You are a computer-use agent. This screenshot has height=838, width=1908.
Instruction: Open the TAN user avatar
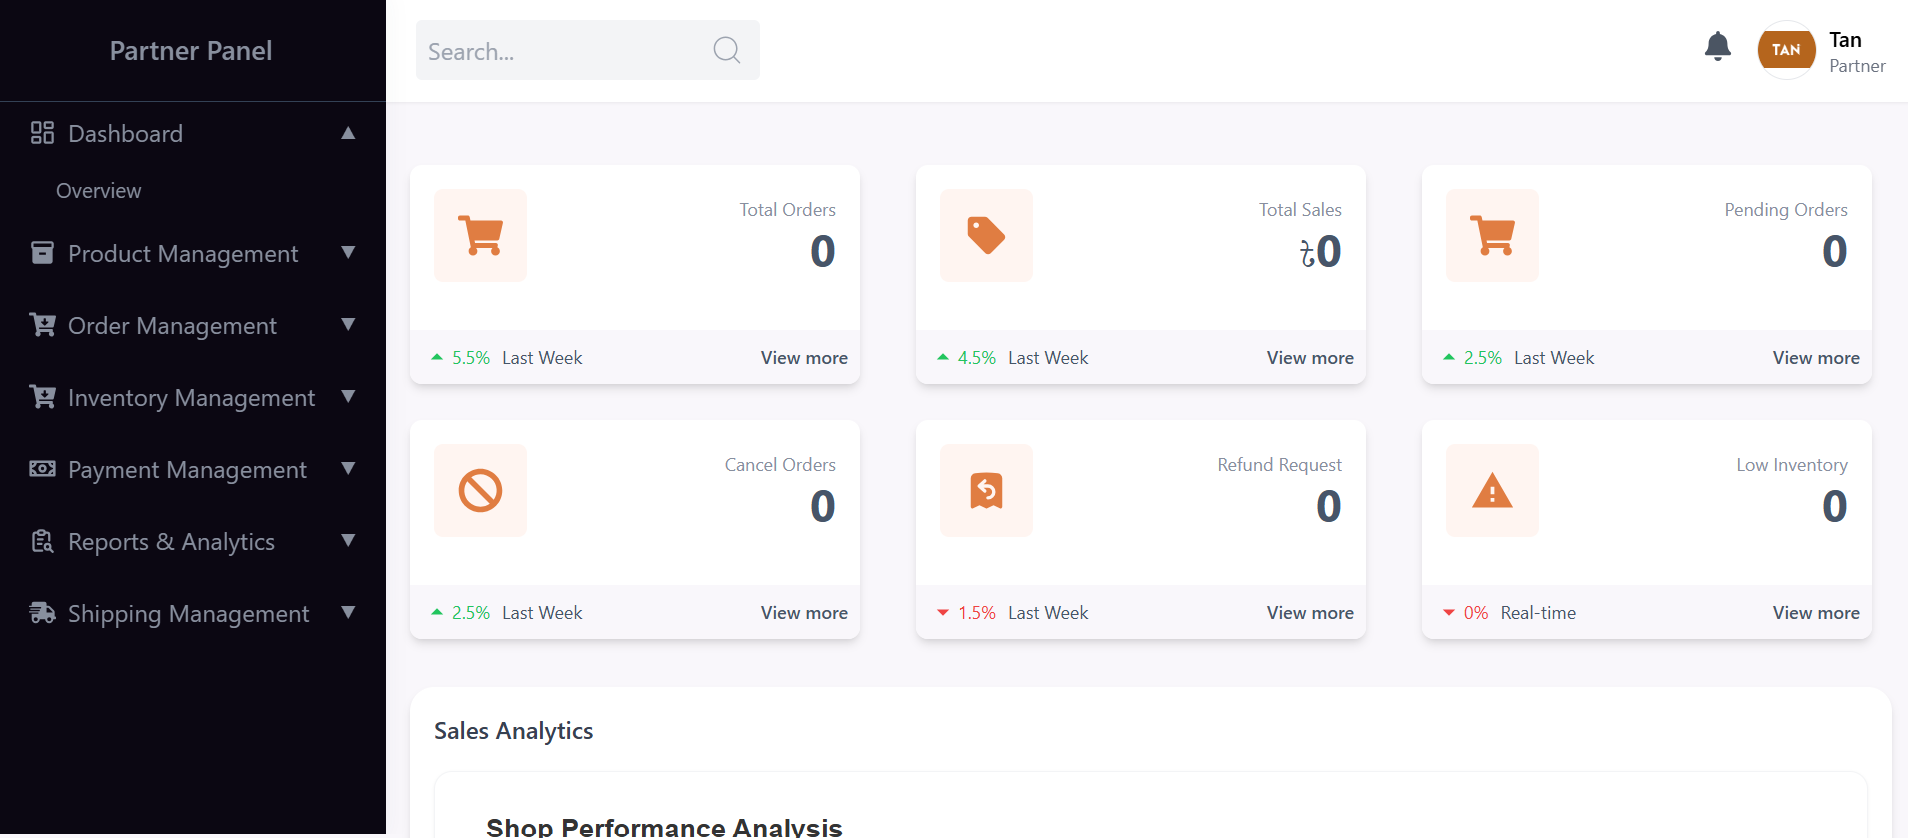click(1787, 50)
